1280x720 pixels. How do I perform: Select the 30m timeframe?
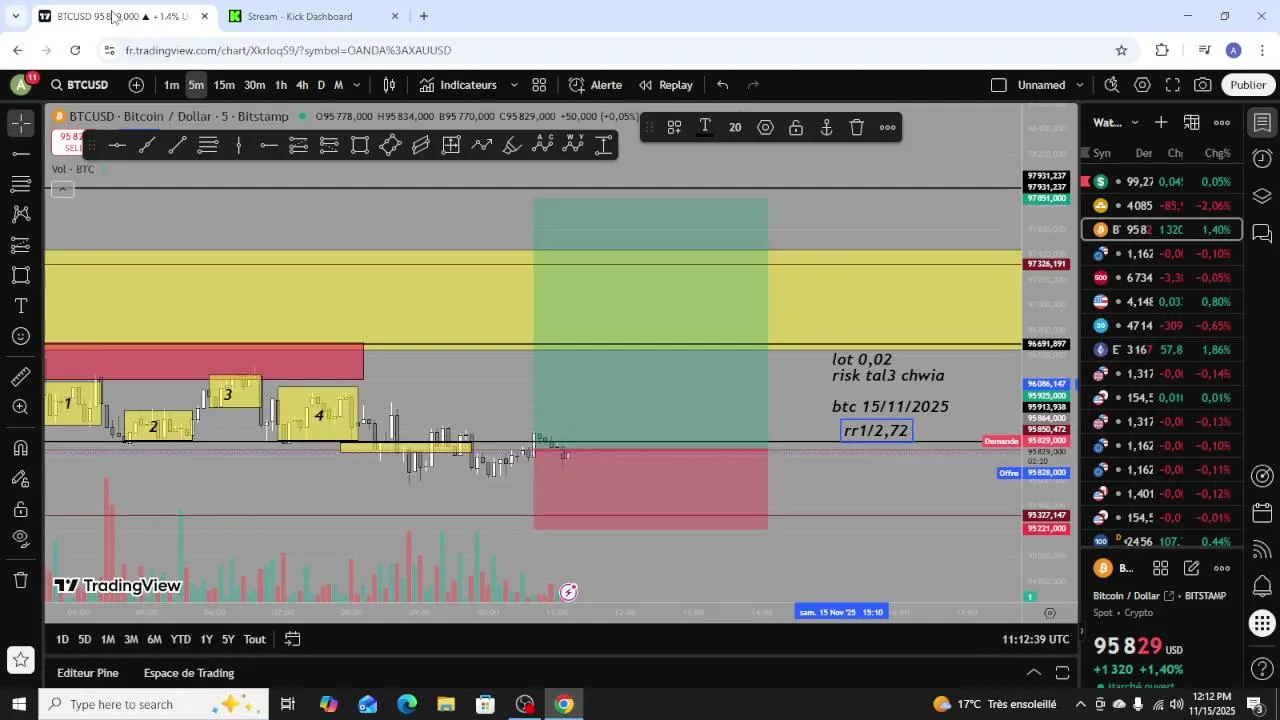pyautogui.click(x=255, y=85)
